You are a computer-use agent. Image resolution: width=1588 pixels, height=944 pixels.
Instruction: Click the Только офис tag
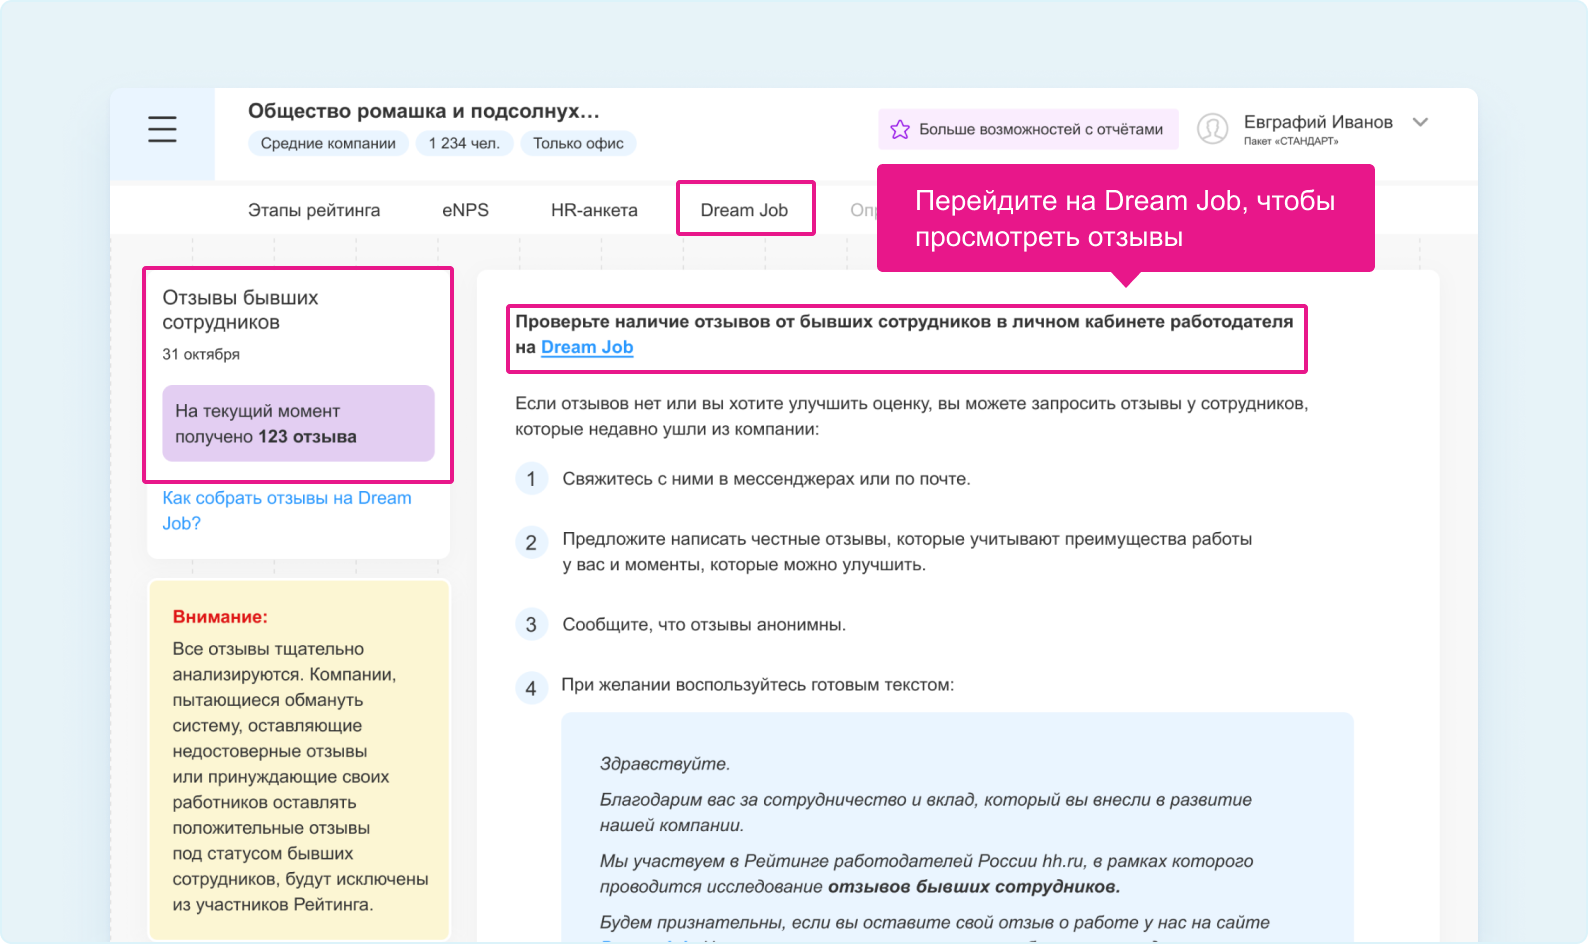click(578, 143)
